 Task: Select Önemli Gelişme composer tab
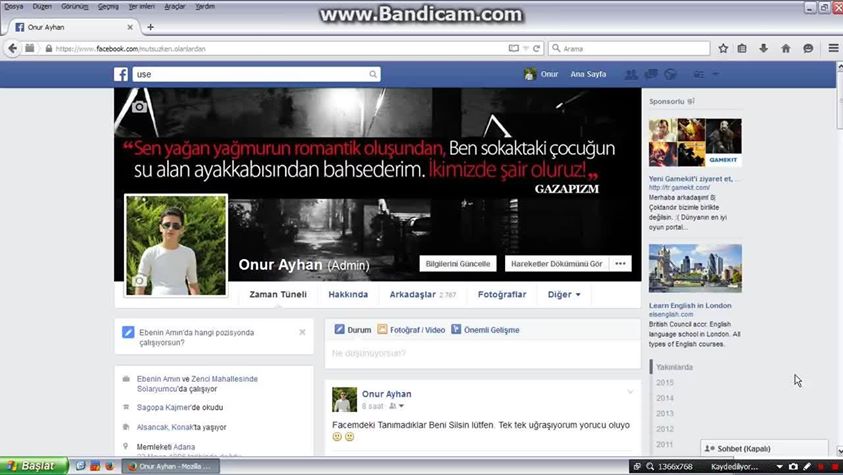point(485,329)
